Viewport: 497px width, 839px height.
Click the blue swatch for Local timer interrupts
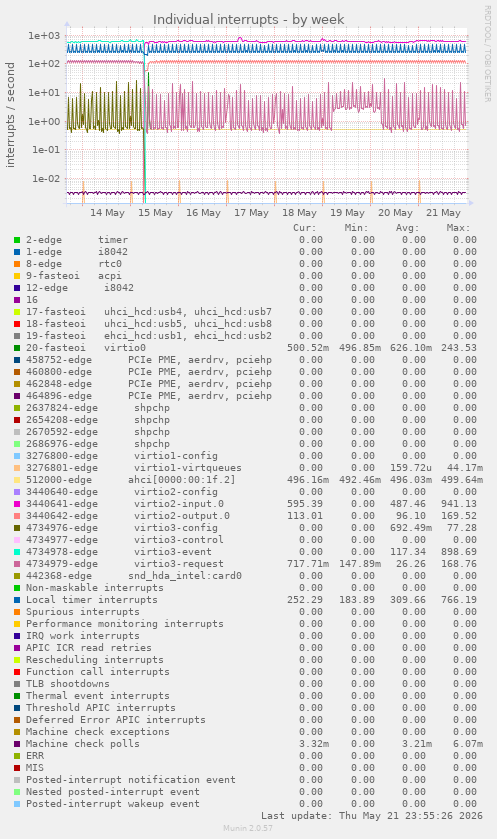pyautogui.click(x=17, y=600)
